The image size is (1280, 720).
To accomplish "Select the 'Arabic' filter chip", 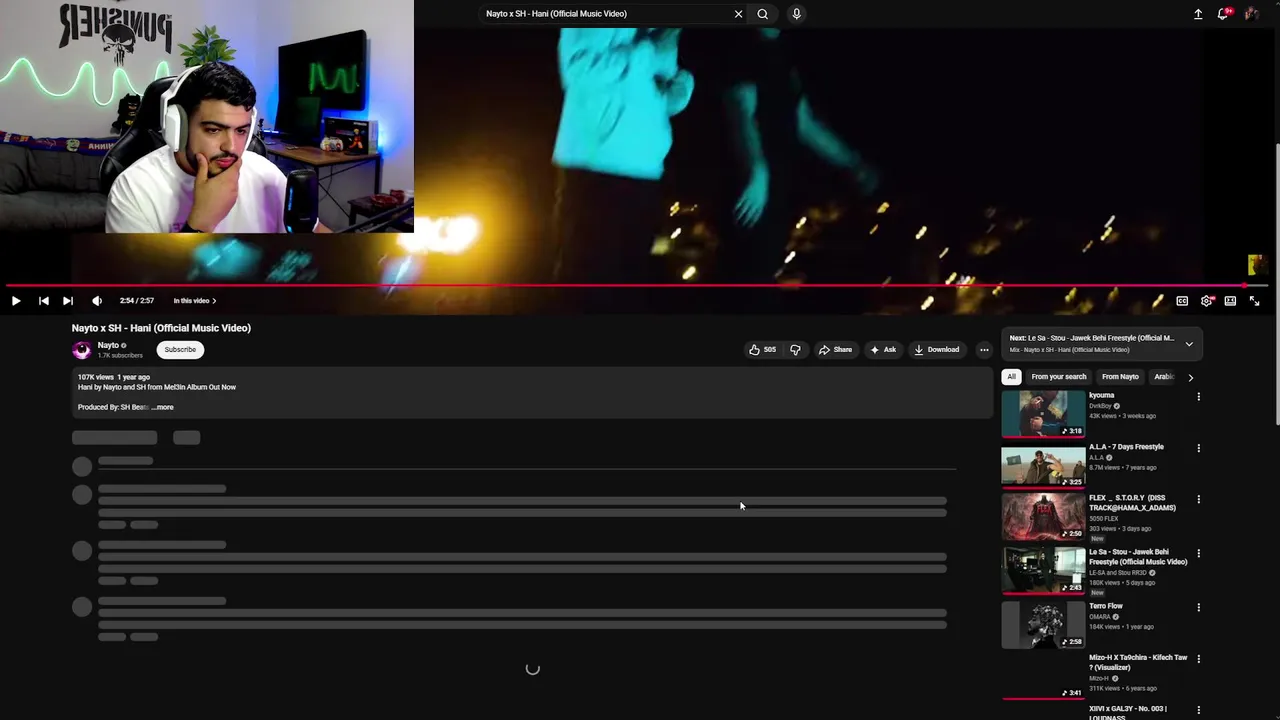I will click(x=1164, y=377).
